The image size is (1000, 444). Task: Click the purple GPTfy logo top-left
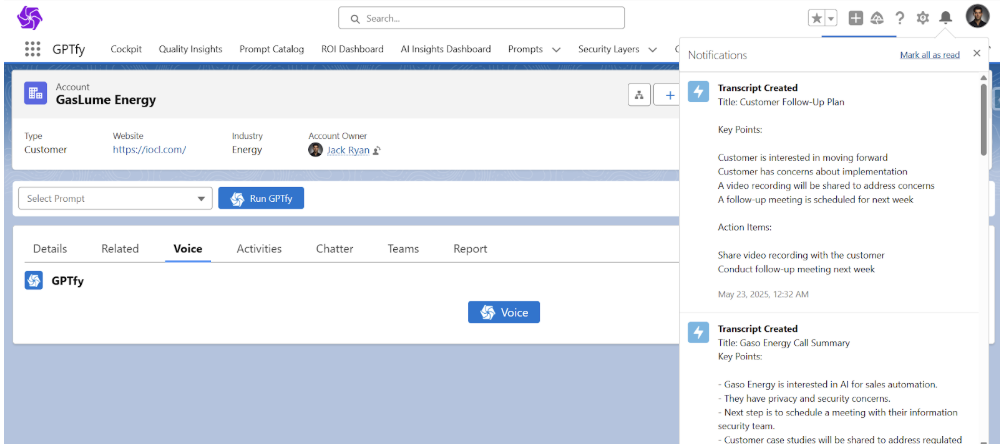click(29, 18)
